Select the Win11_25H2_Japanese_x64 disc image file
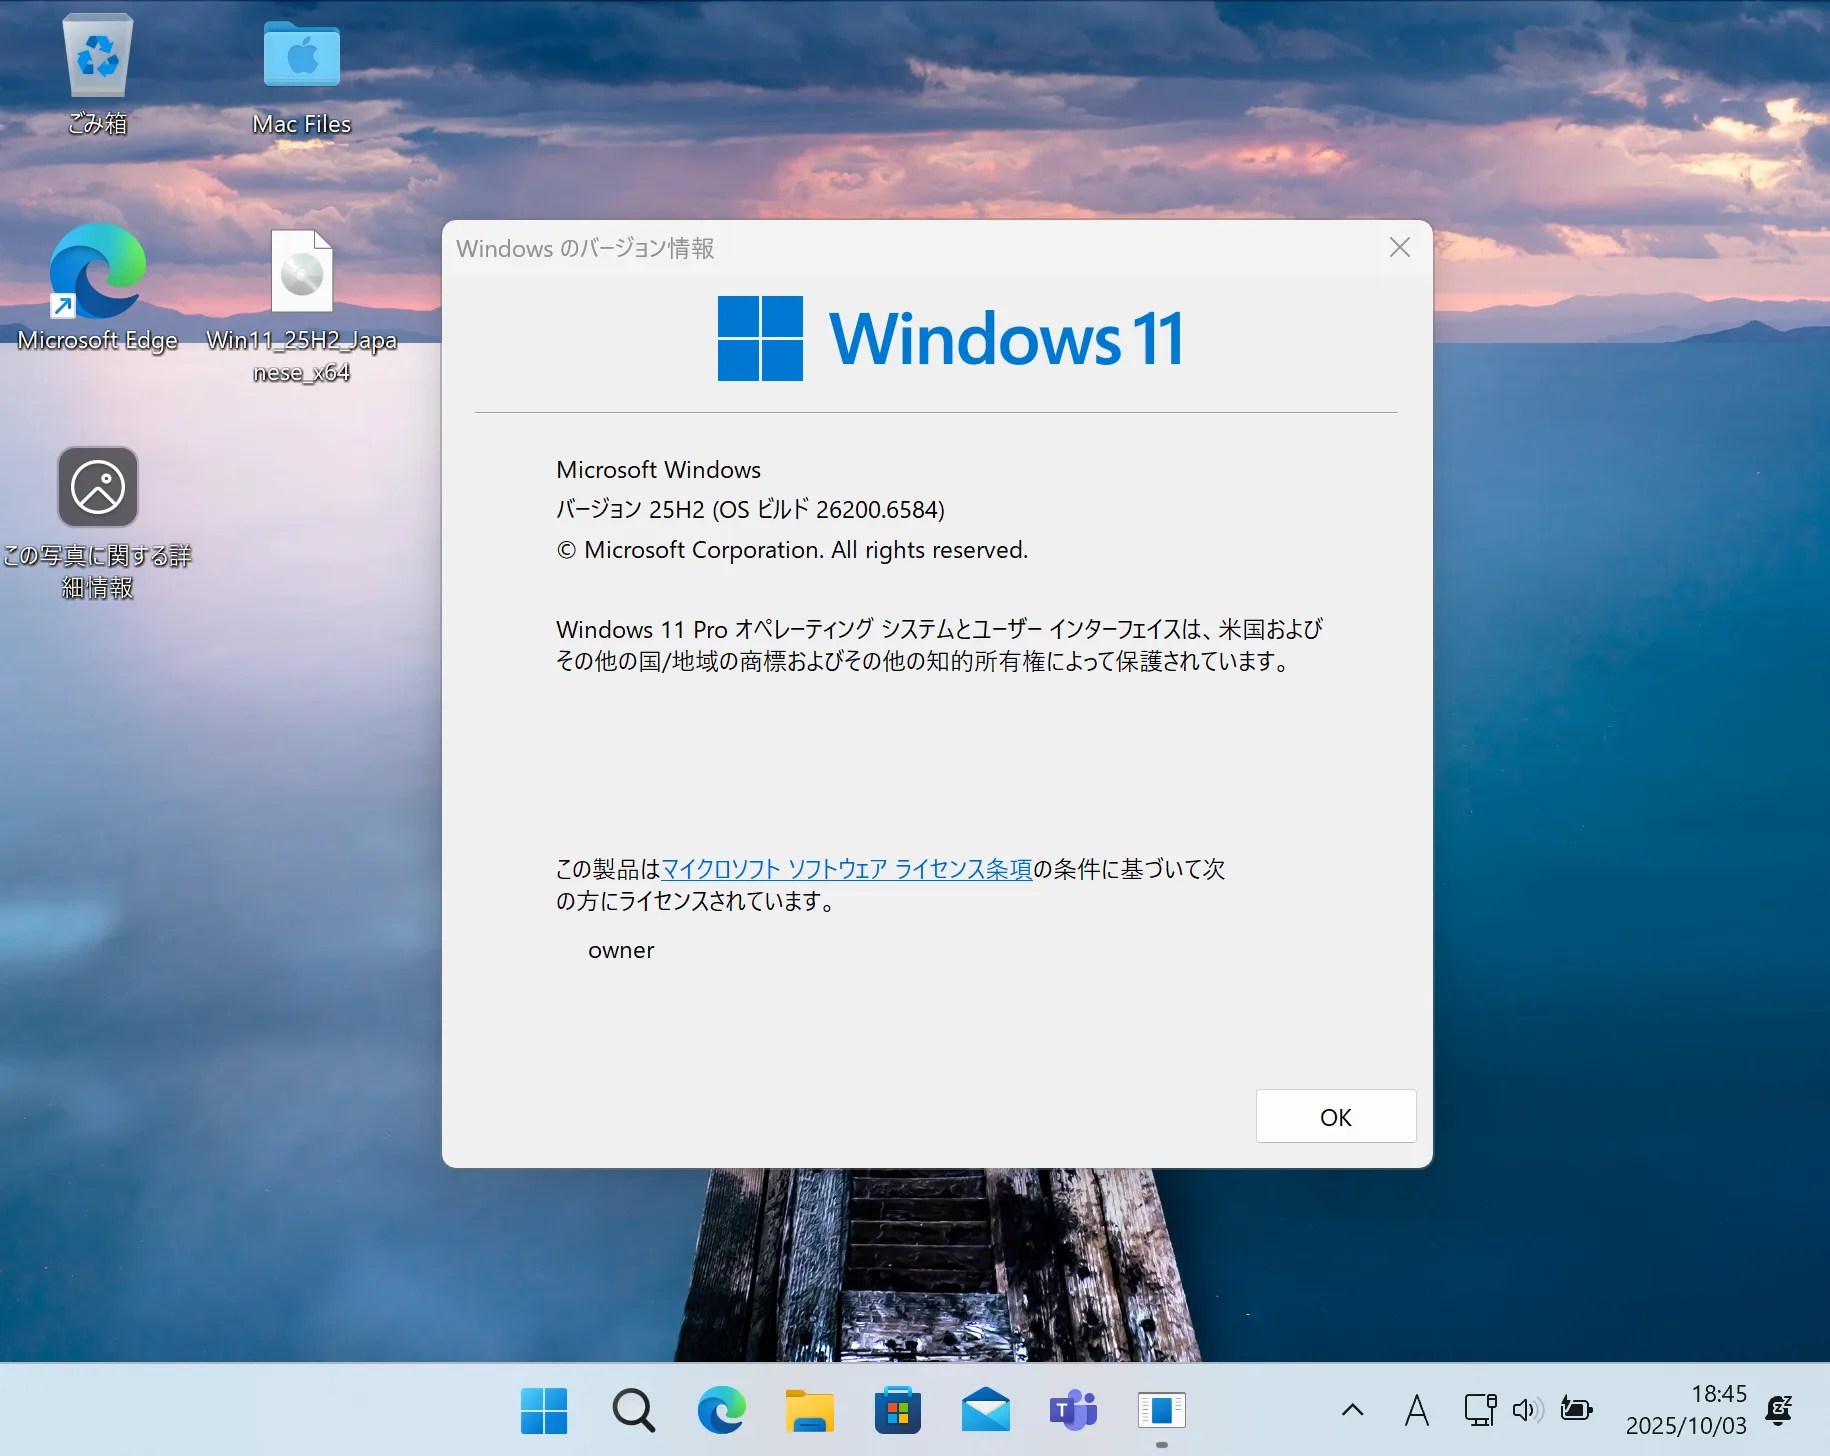 click(x=302, y=306)
